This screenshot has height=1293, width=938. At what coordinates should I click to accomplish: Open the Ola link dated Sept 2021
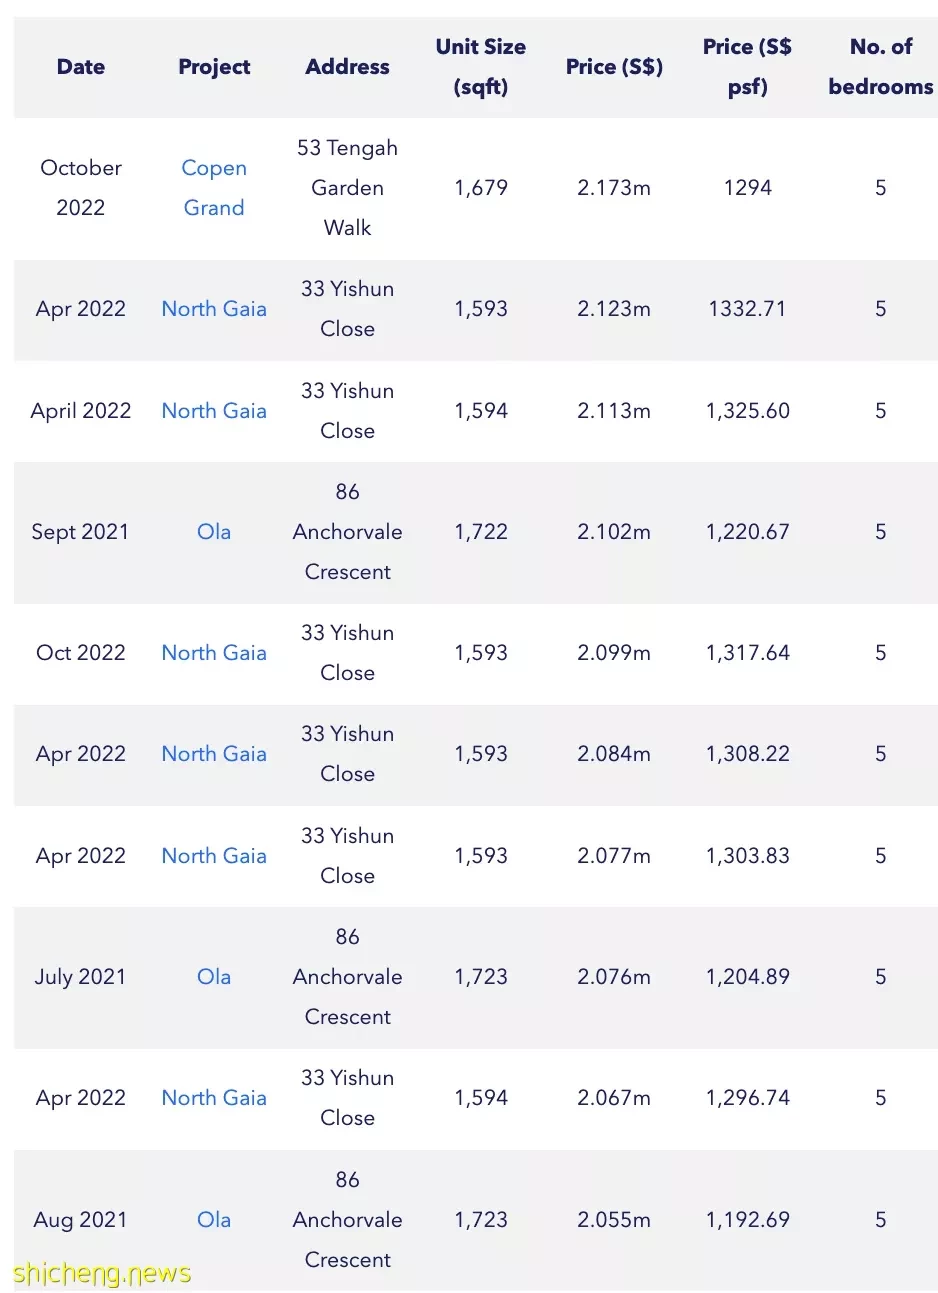coord(214,532)
